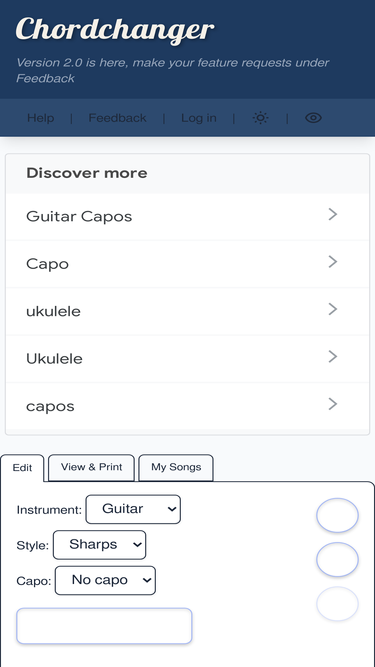This screenshot has width=375, height=667.
Task: Expand the Capo dropdown showing No capo
Action: tap(105, 580)
